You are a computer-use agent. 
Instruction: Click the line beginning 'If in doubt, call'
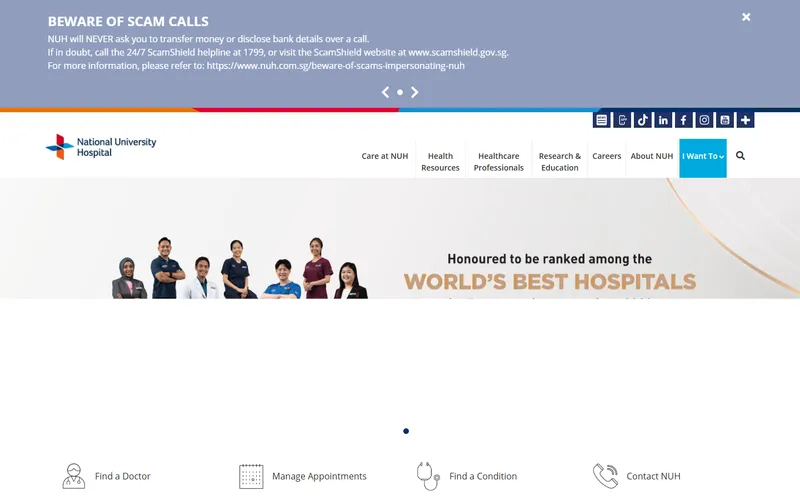tap(278, 52)
